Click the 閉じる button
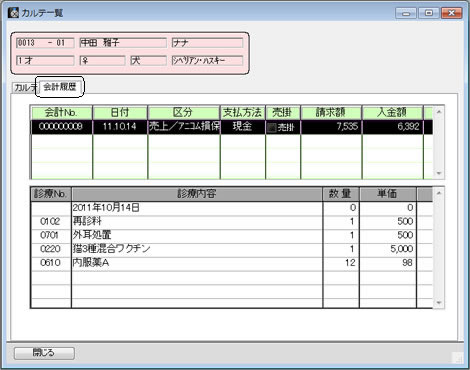The height and width of the screenshot is (370, 470). (x=44, y=353)
